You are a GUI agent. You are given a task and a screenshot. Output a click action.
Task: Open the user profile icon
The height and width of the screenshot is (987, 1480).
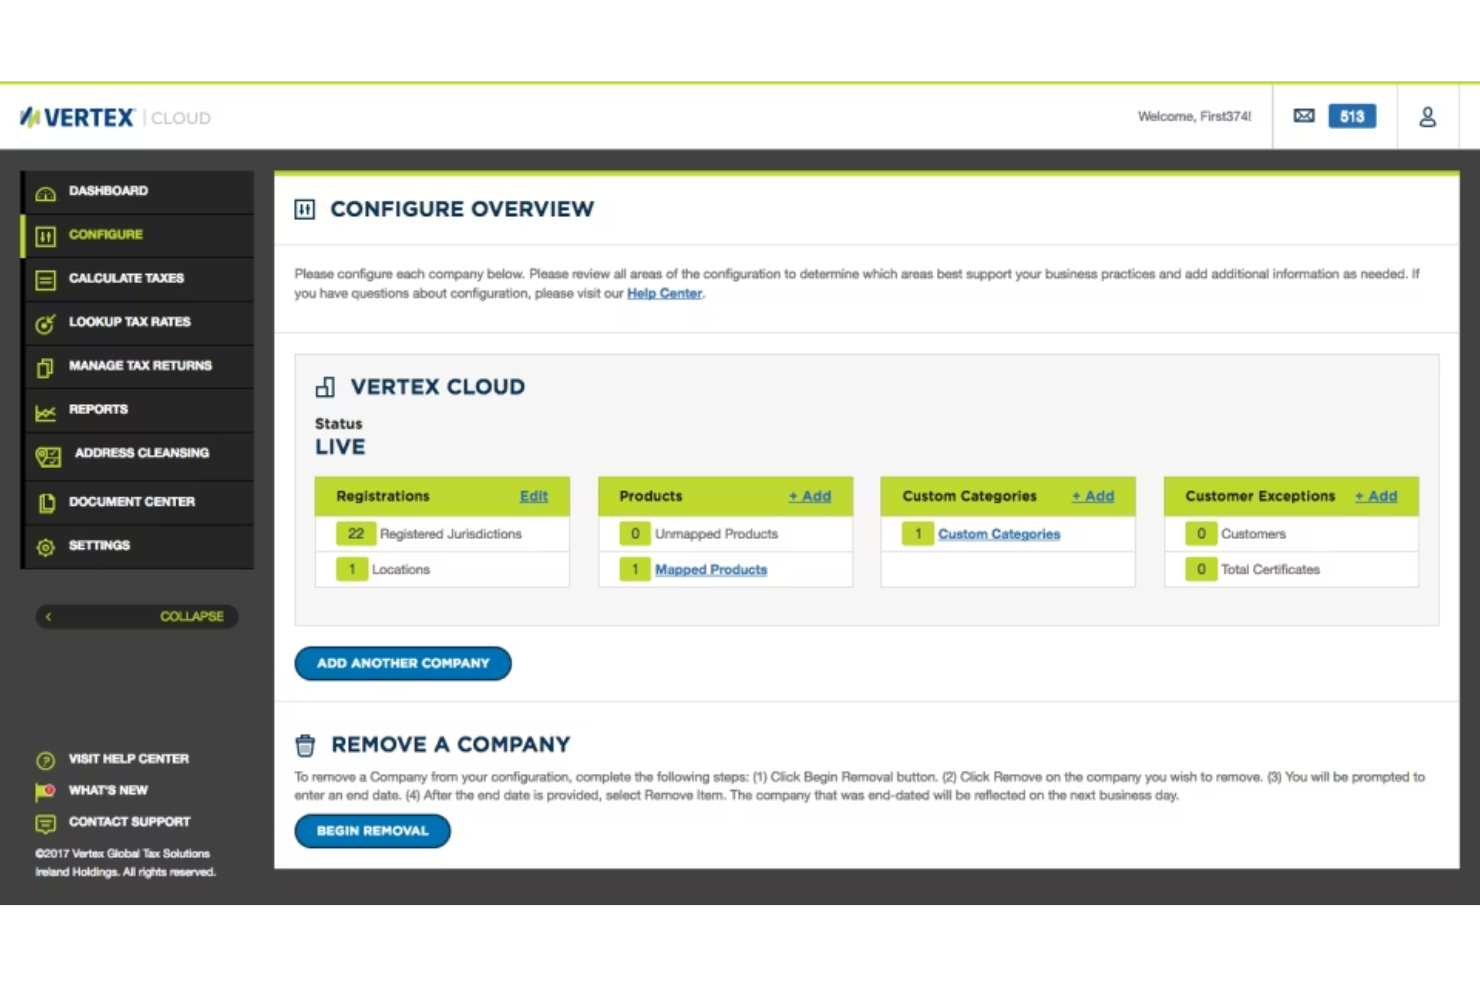coord(1428,117)
